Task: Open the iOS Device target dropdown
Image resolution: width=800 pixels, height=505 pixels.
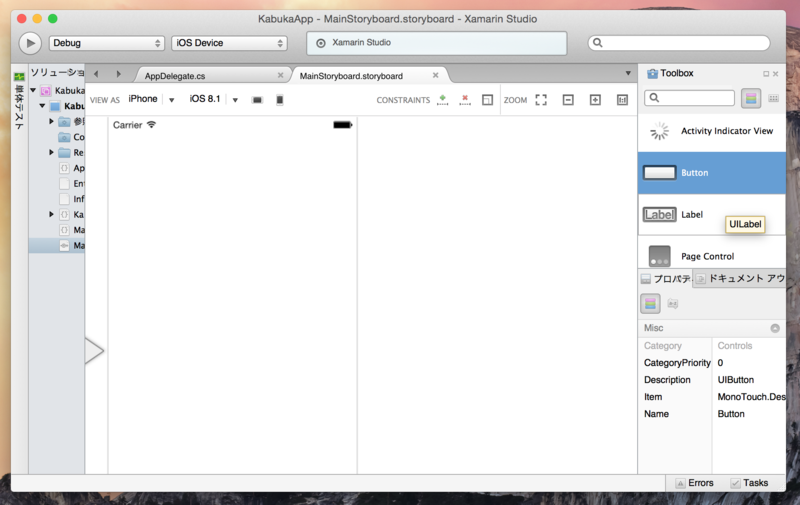Action: tap(229, 43)
